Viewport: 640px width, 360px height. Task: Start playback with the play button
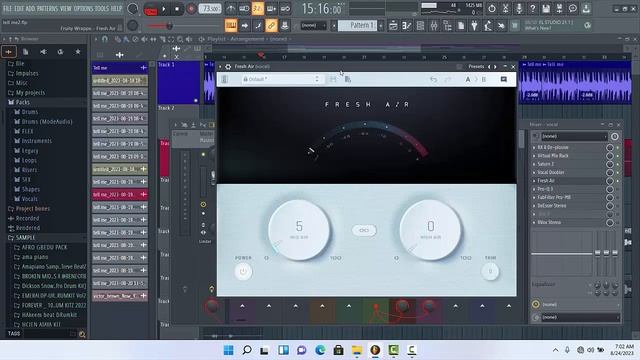[164, 9]
